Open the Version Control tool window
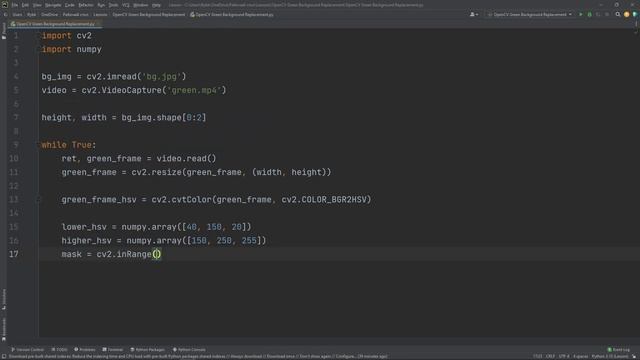640x360 pixels. pos(27,350)
